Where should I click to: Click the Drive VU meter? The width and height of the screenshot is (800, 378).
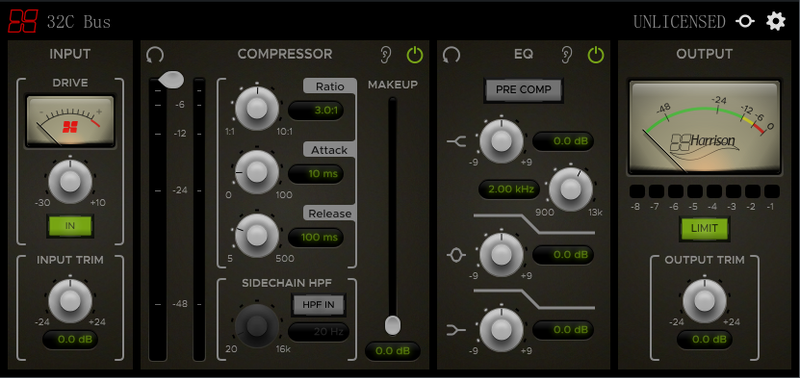point(70,121)
